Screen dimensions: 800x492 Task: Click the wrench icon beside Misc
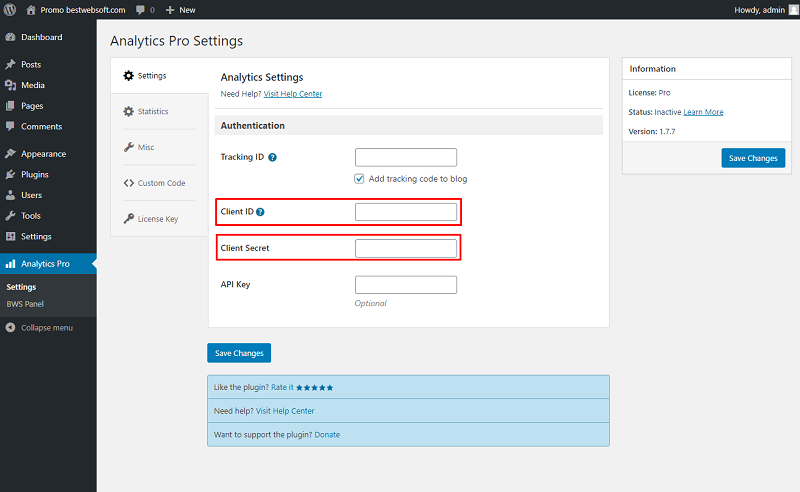point(129,147)
